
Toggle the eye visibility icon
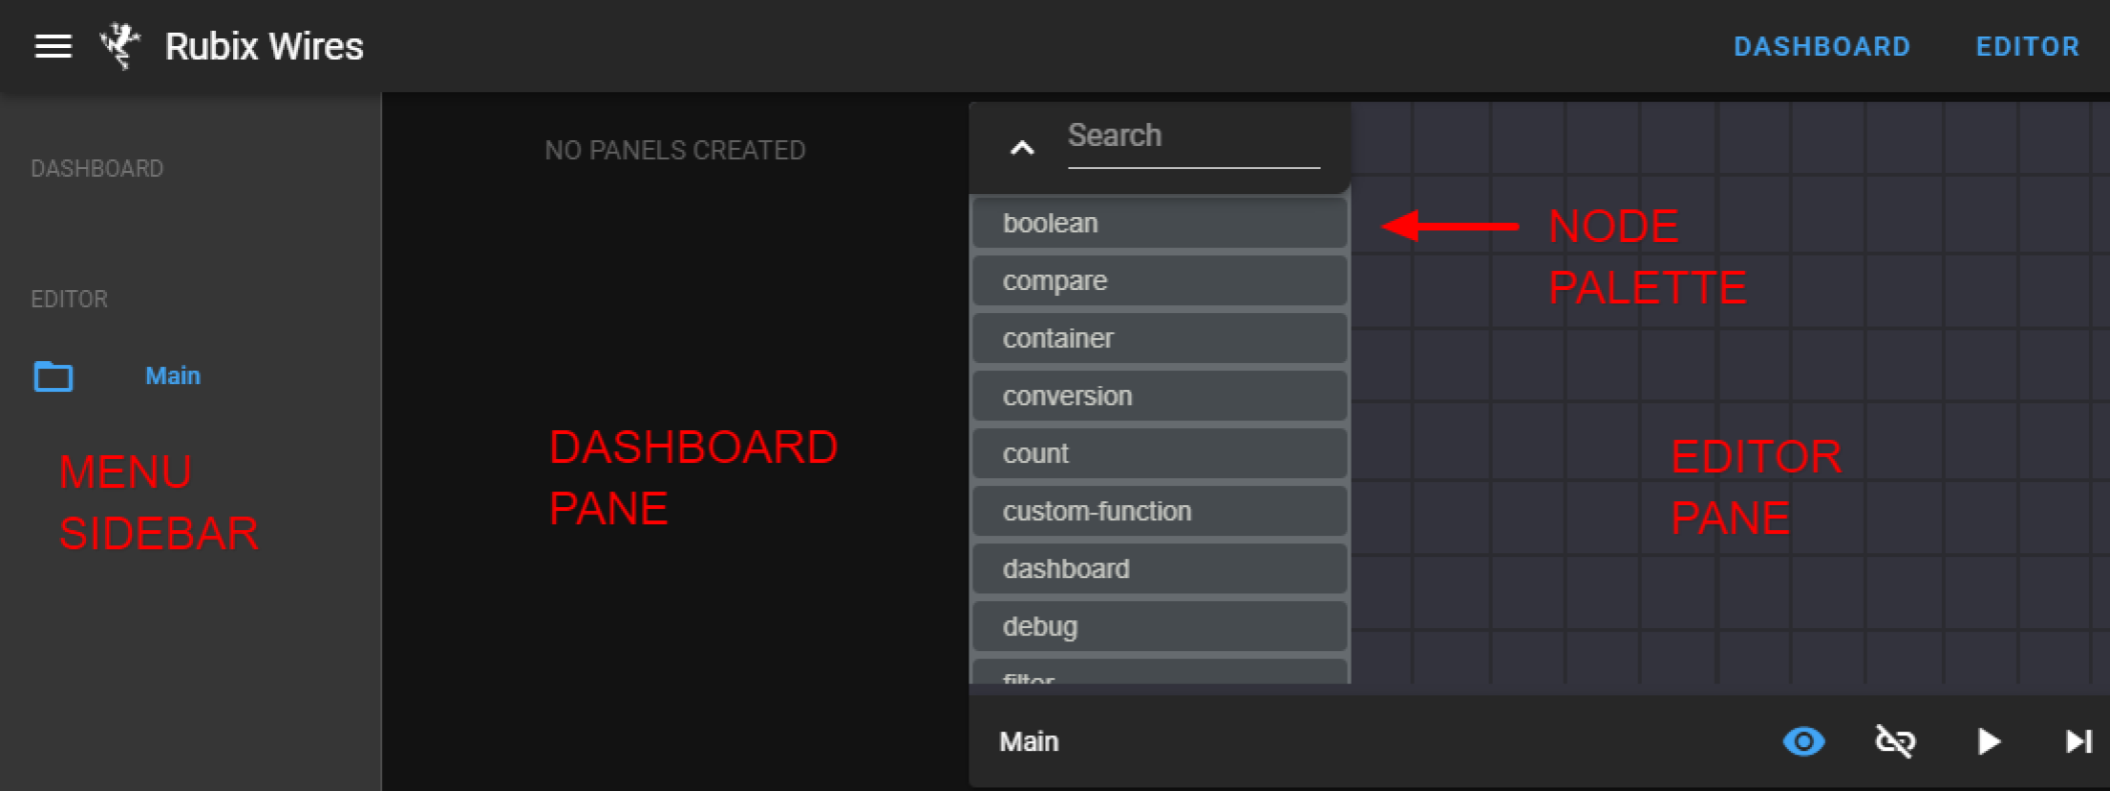(x=1803, y=741)
